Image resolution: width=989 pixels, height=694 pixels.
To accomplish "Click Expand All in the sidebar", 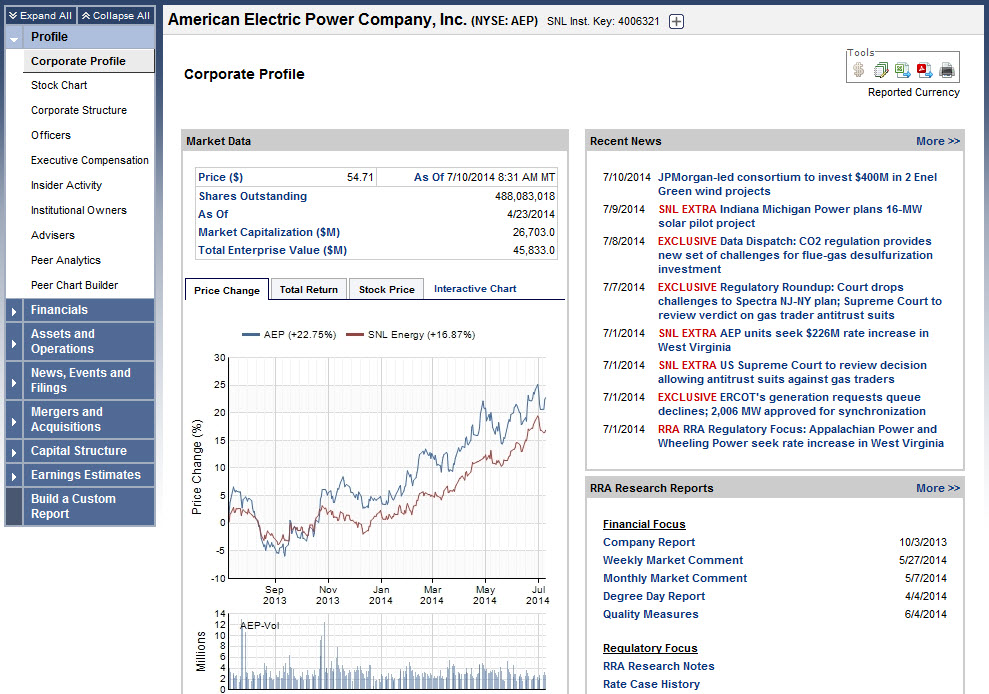I will pyautogui.click(x=40, y=16).
